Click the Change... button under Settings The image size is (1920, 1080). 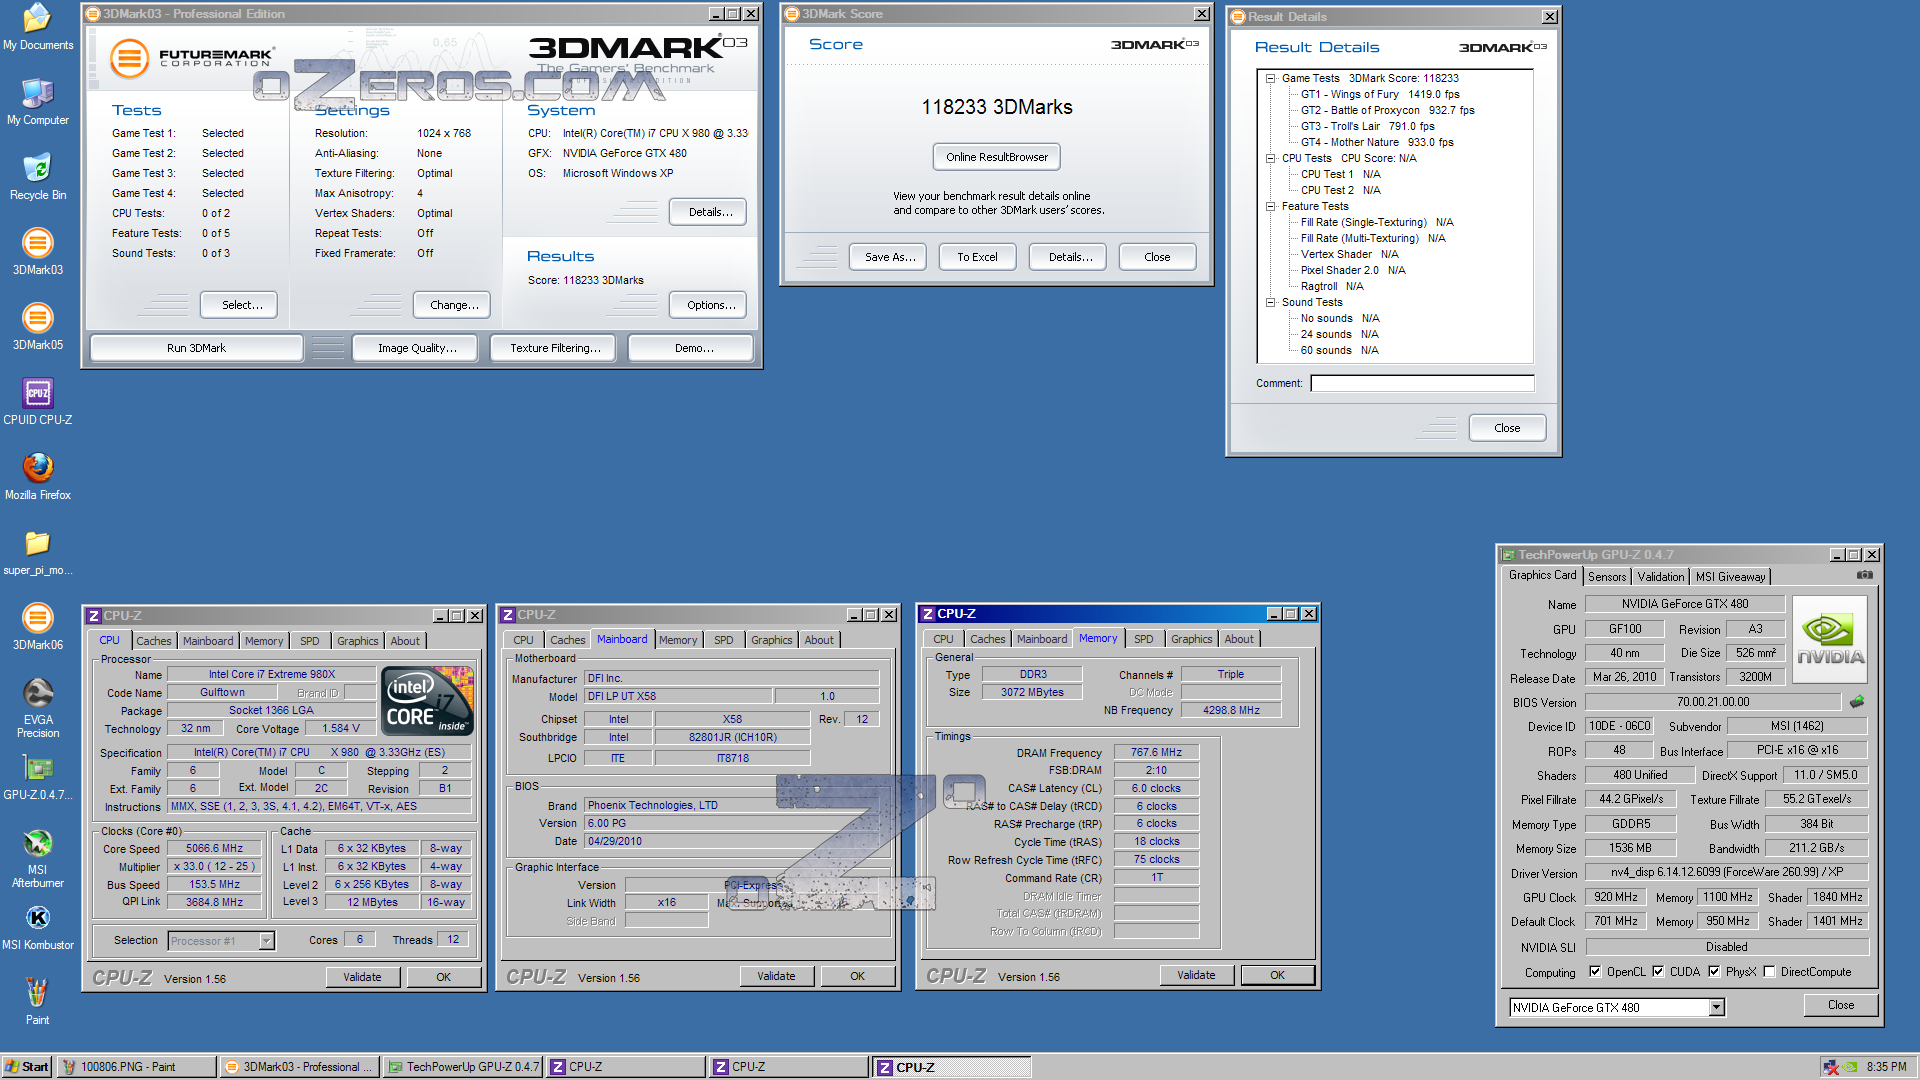click(453, 305)
